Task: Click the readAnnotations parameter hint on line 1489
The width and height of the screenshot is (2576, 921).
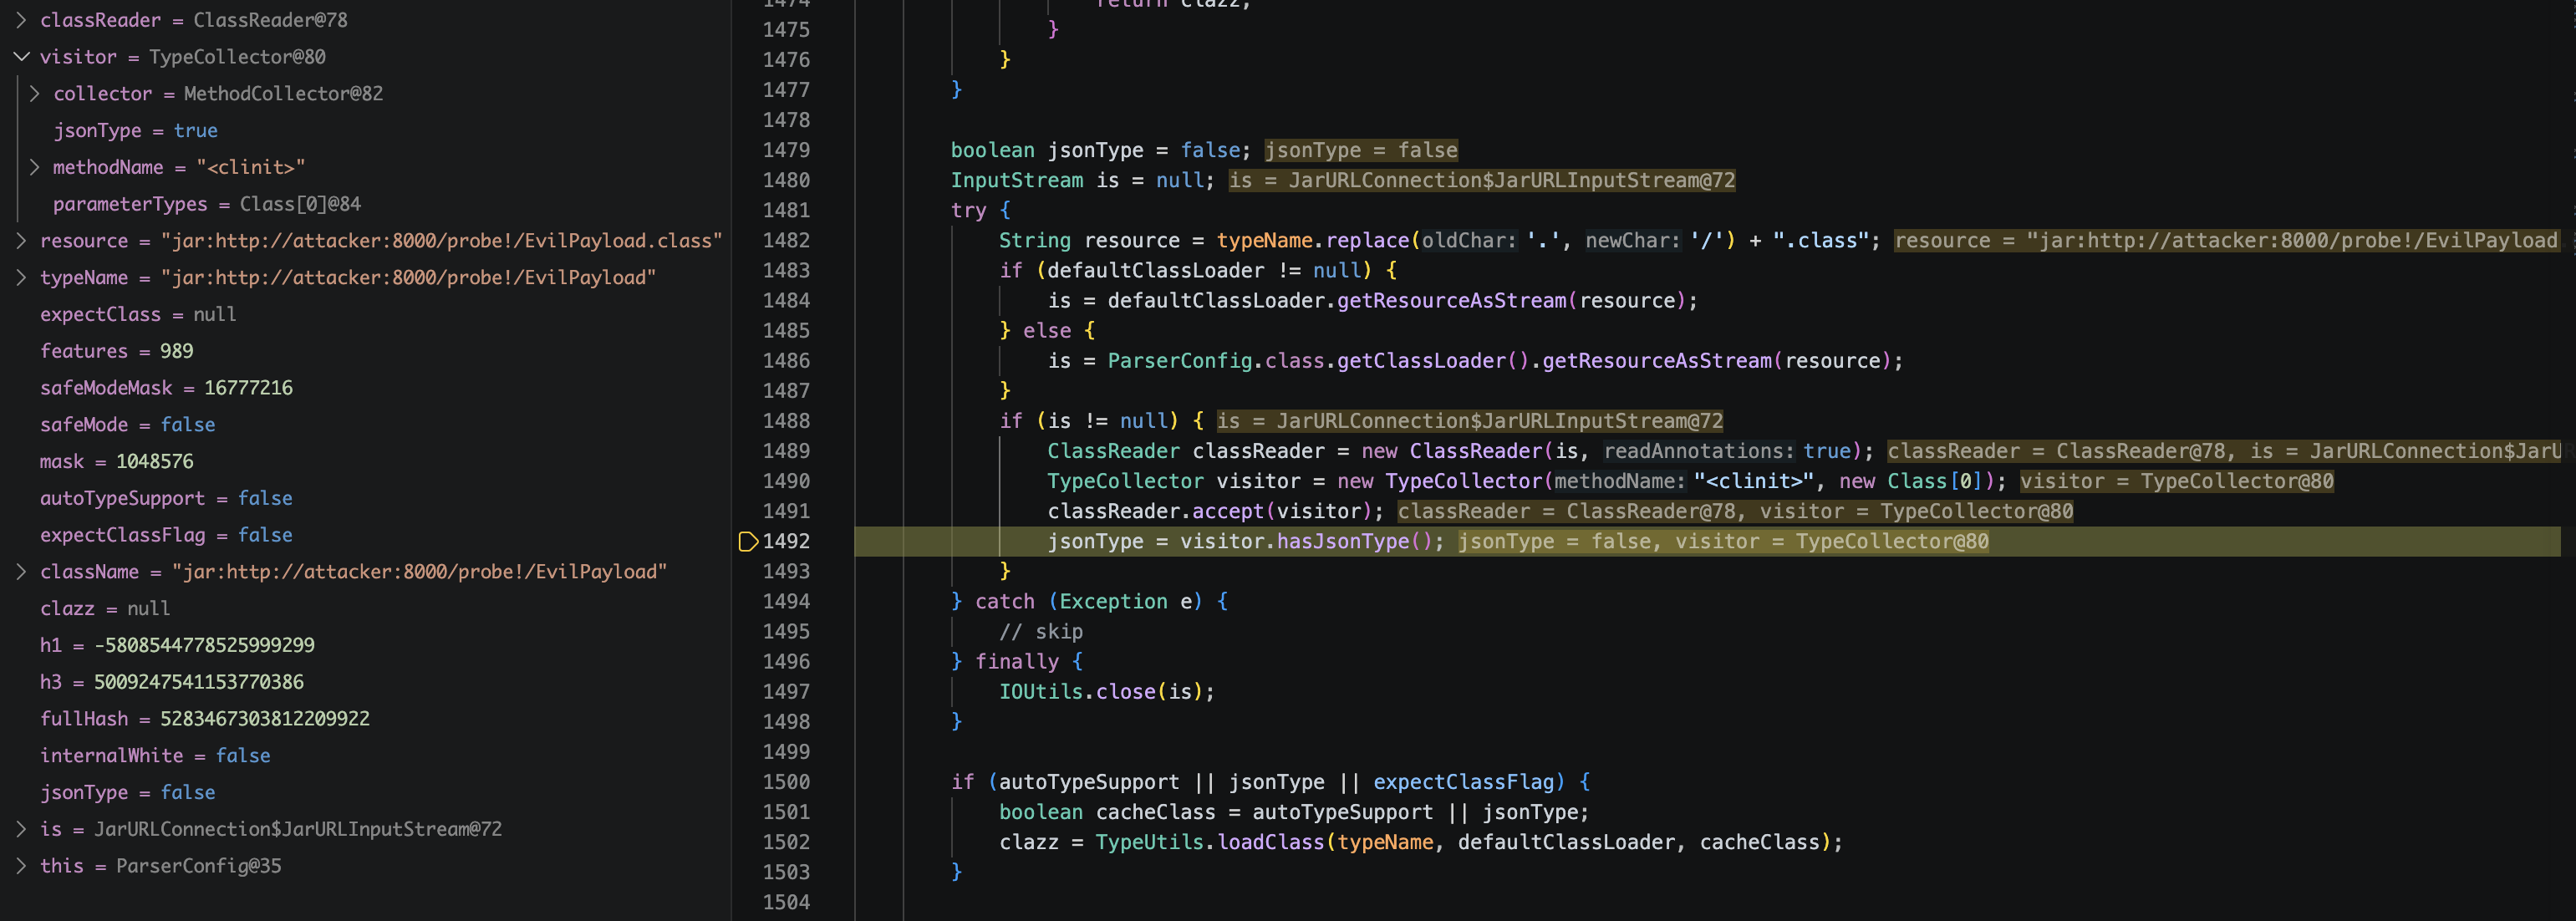Action: pyautogui.click(x=1699, y=451)
